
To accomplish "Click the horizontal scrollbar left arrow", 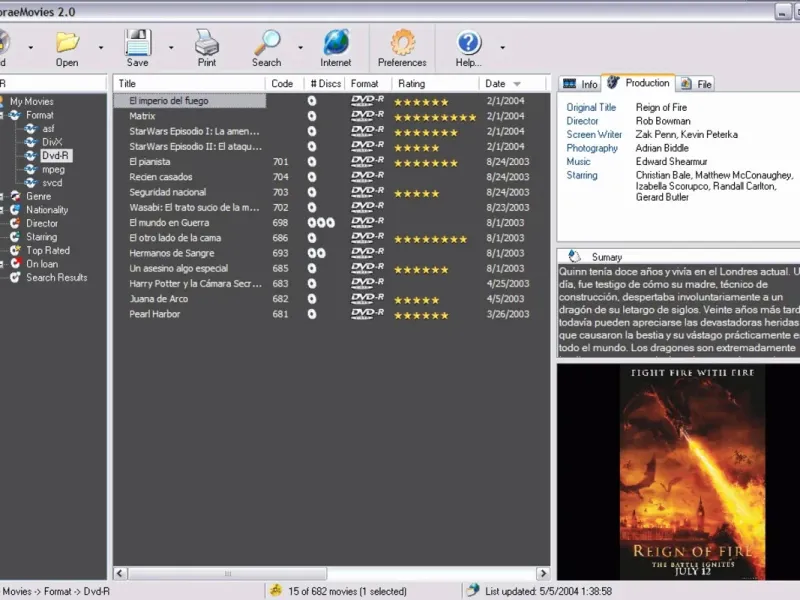I will 120,573.
